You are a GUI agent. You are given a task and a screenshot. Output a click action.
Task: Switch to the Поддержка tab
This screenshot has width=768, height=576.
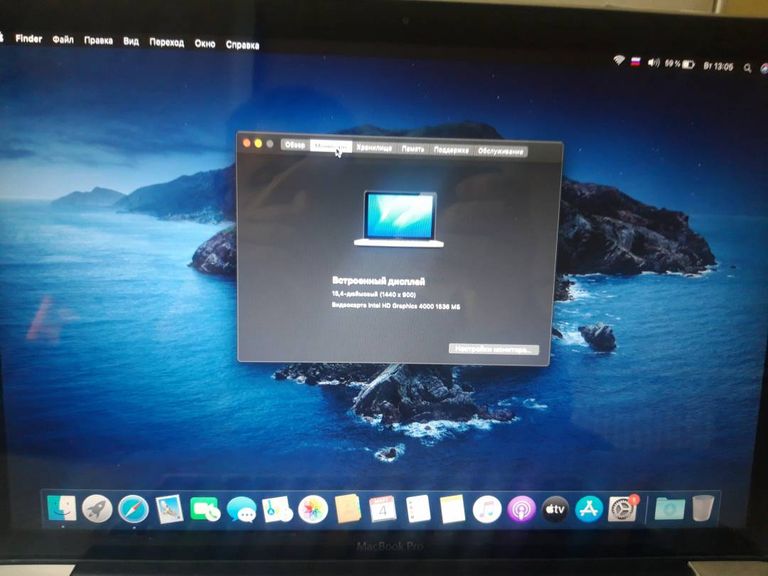451,150
